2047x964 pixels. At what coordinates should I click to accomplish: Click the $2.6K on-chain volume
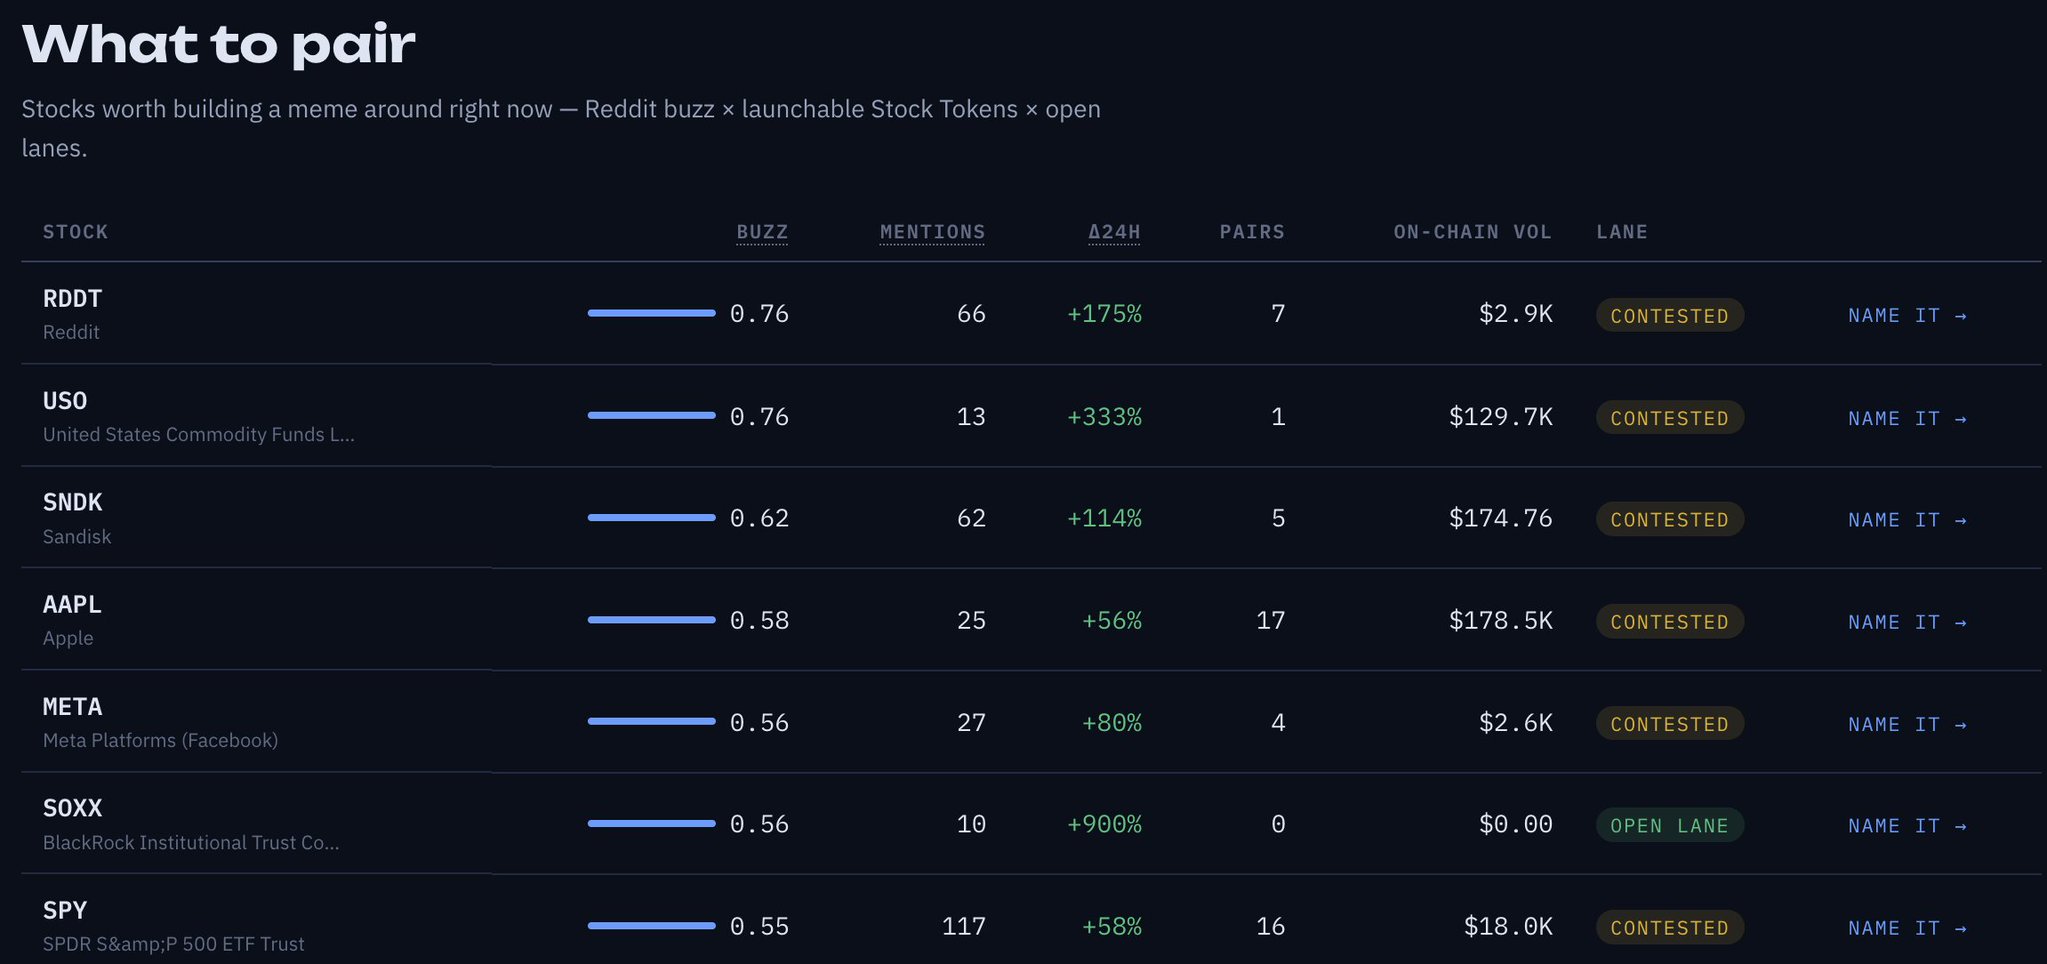pos(1516,722)
